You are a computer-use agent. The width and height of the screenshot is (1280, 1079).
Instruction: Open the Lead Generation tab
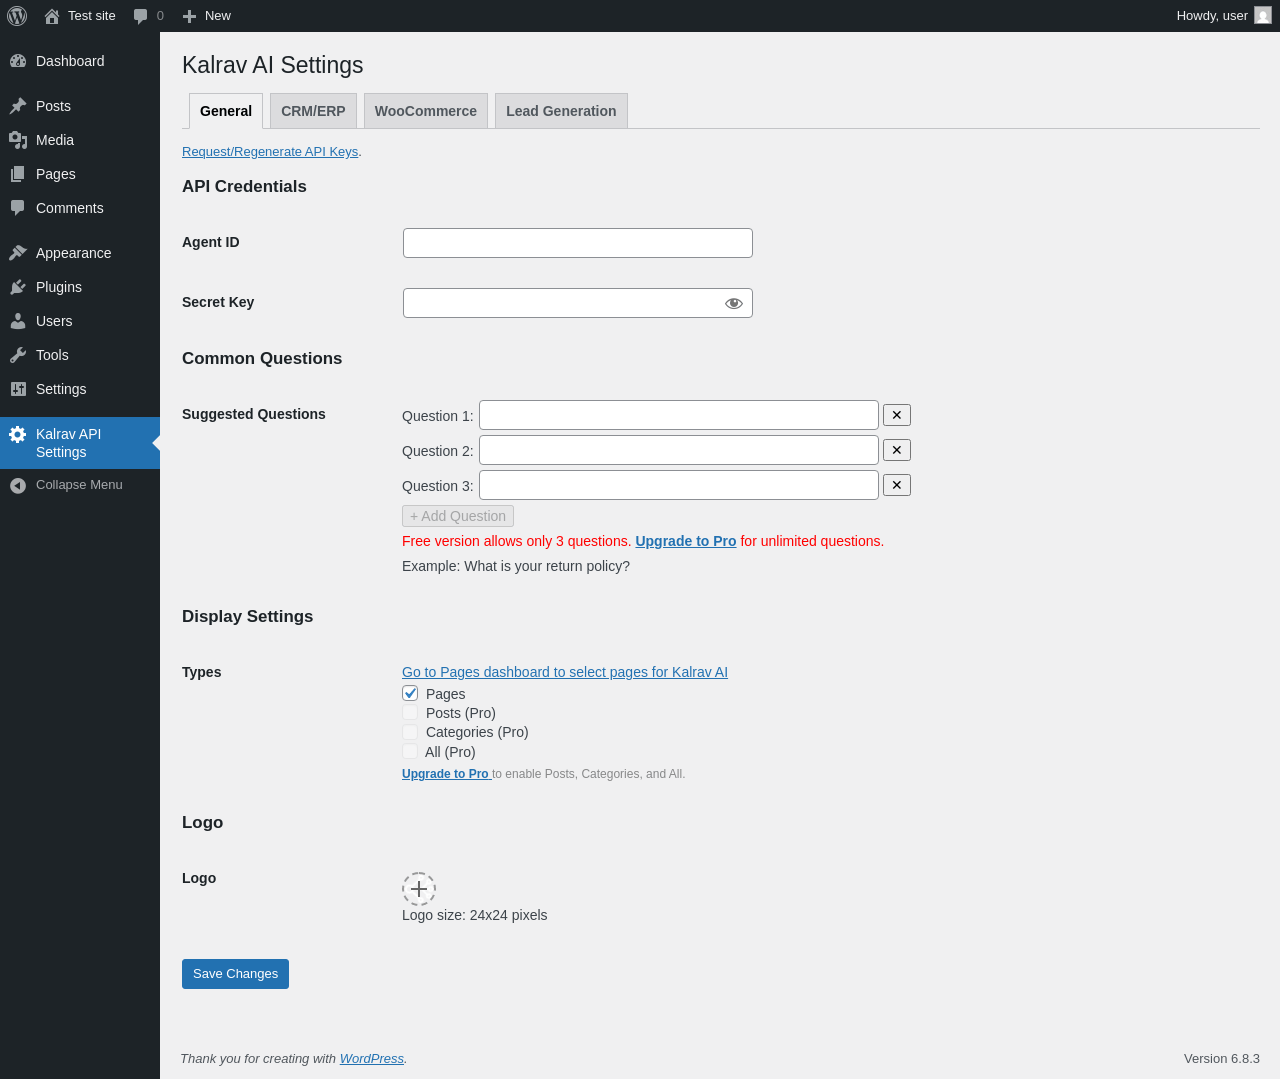(561, 111)
